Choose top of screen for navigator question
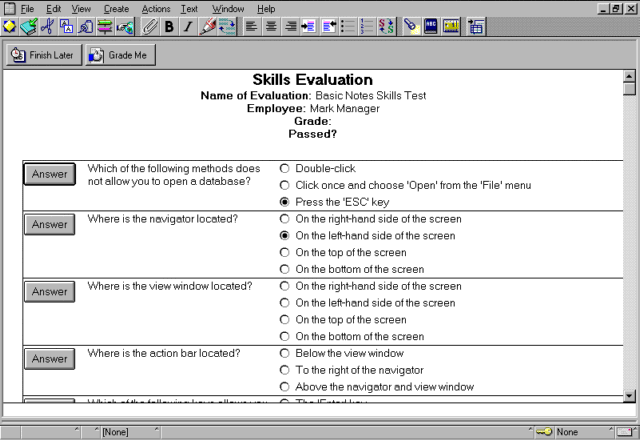 [284, 252]
